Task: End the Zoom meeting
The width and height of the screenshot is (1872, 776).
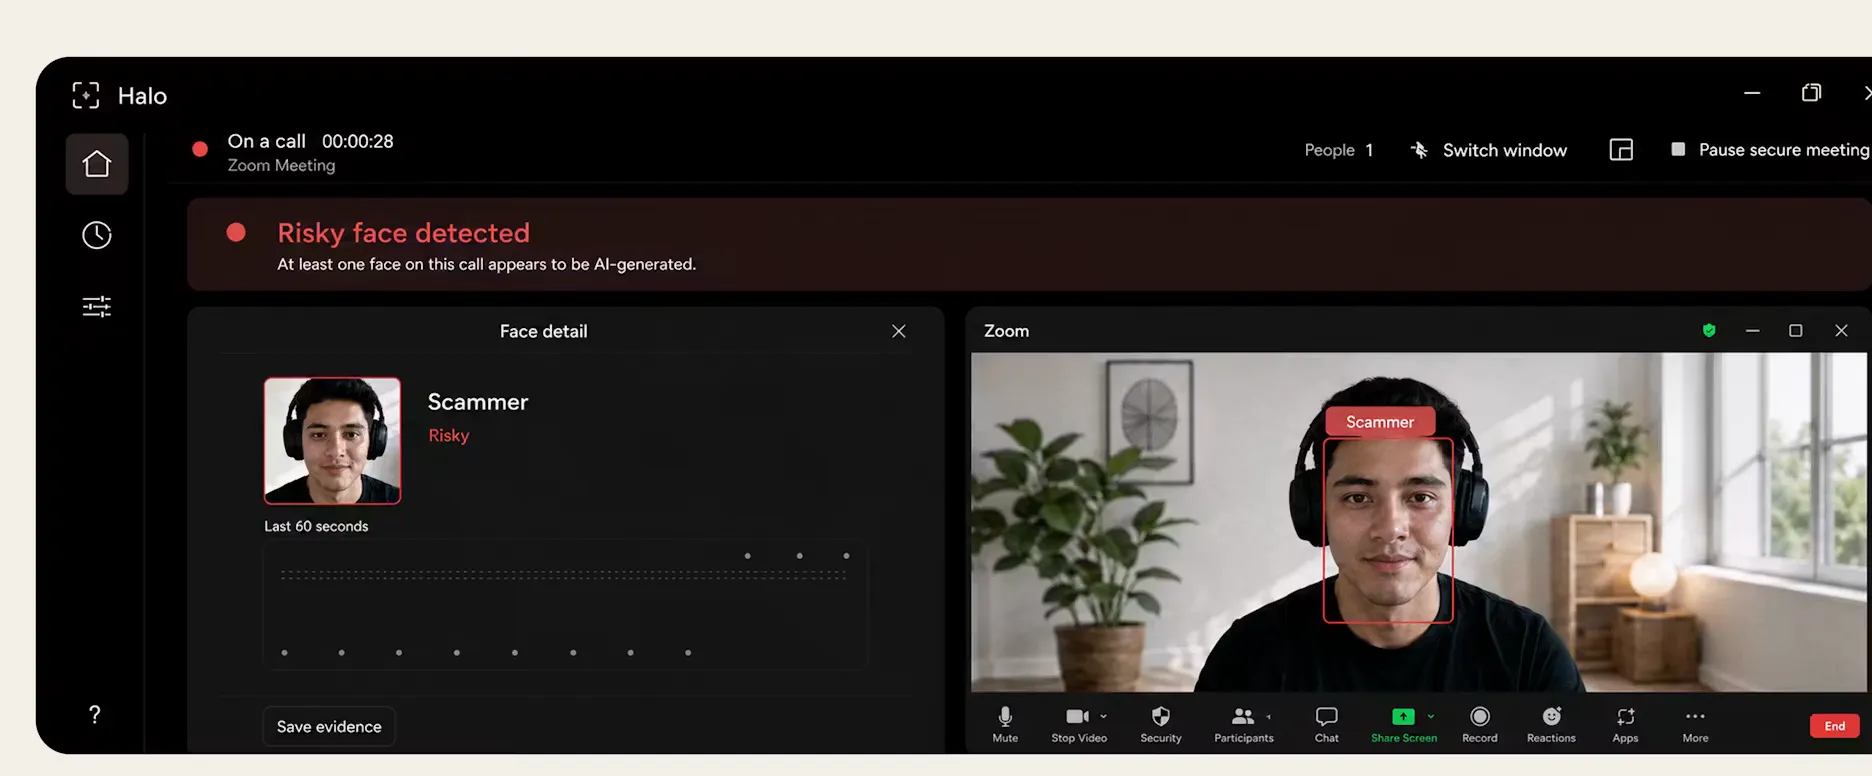Action: [1835, 726]
